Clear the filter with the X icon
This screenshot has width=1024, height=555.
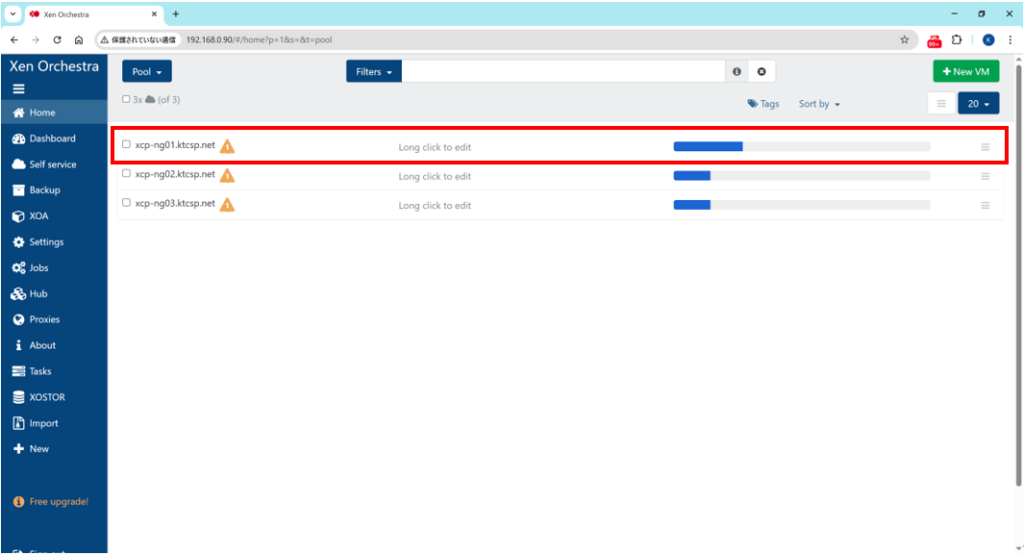(x=761, y=72)
